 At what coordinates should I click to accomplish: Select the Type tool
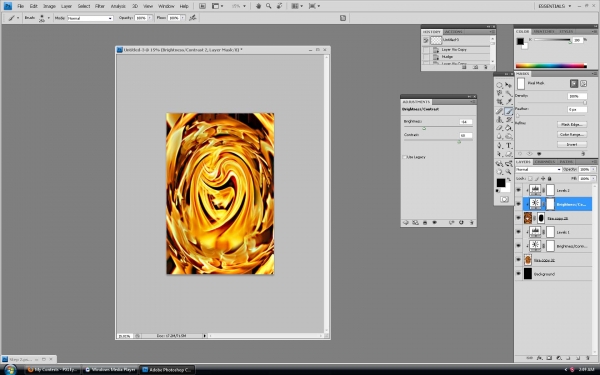(508, 145)
